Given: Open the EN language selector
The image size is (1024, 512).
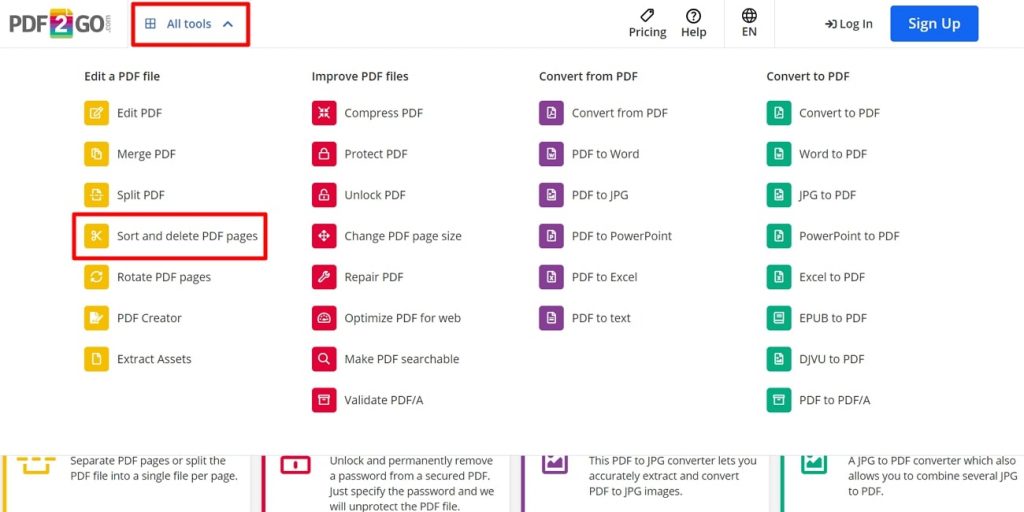Looking at the screenshot, I should click(x=749, y=23).
